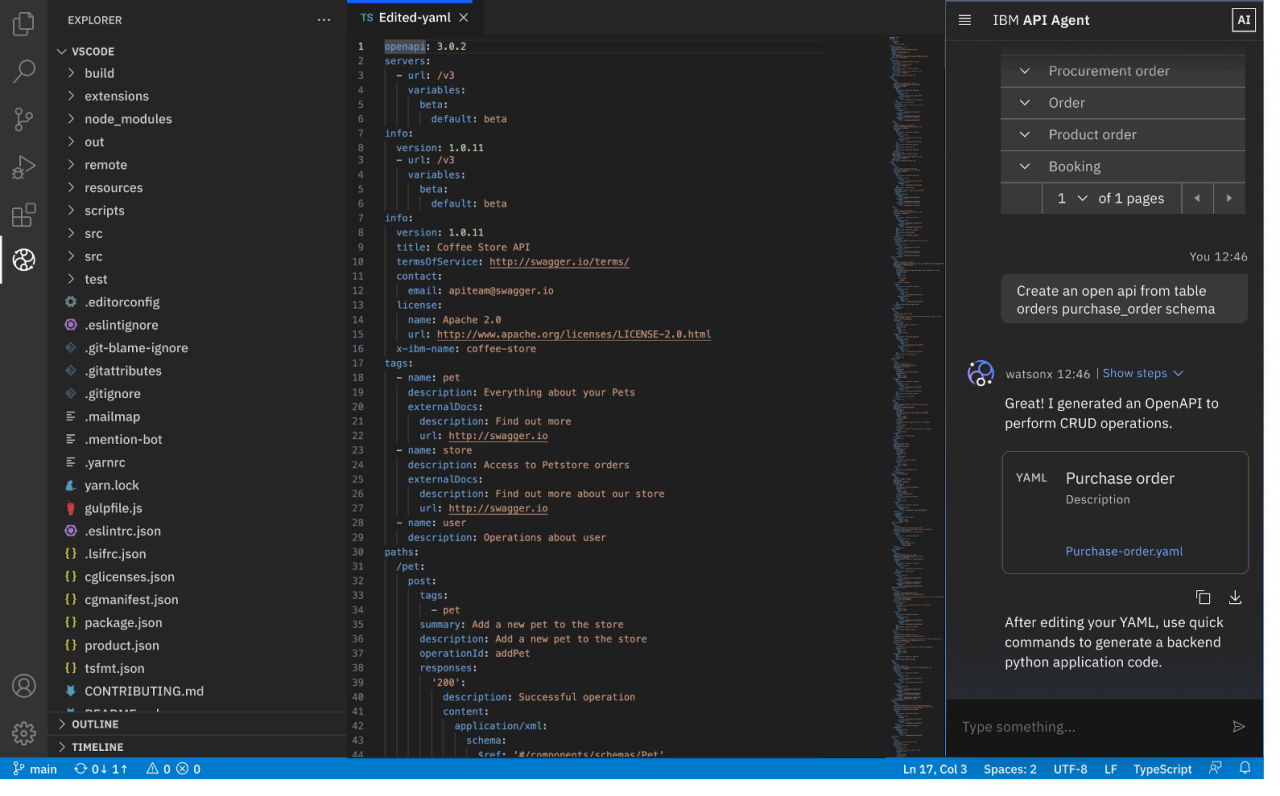Go to next page in pagination
The height and width of the screenshot is (796, 1280).
point(1229,198)
